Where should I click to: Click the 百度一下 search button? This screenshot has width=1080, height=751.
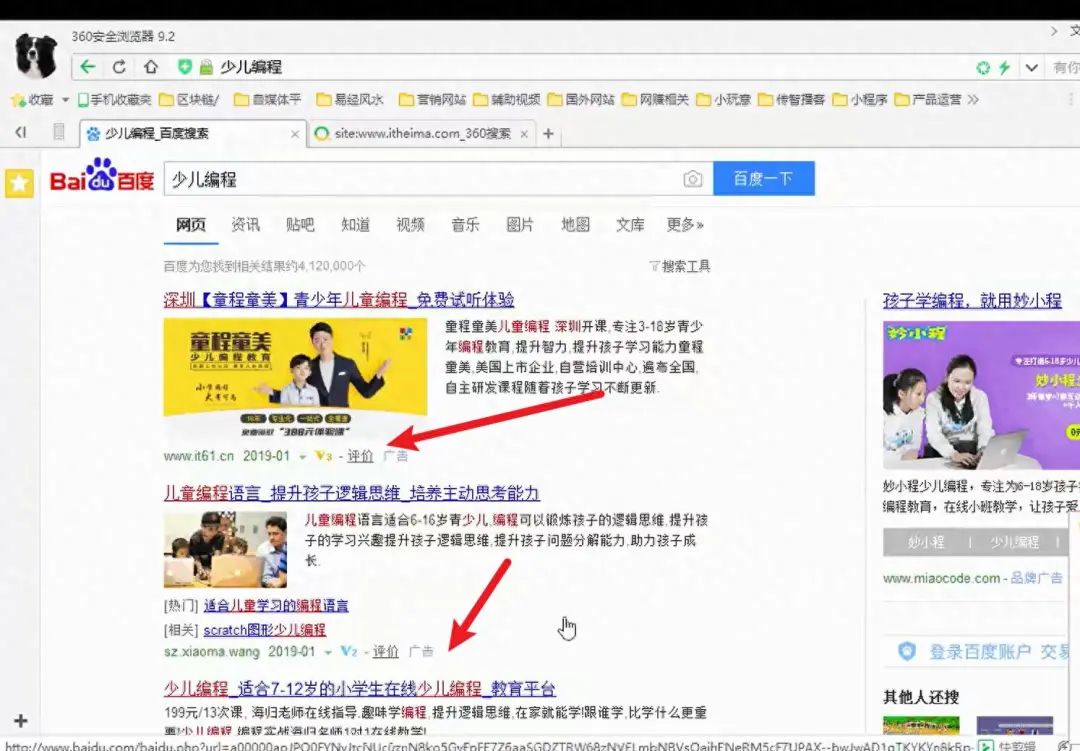tap(764, 178)
